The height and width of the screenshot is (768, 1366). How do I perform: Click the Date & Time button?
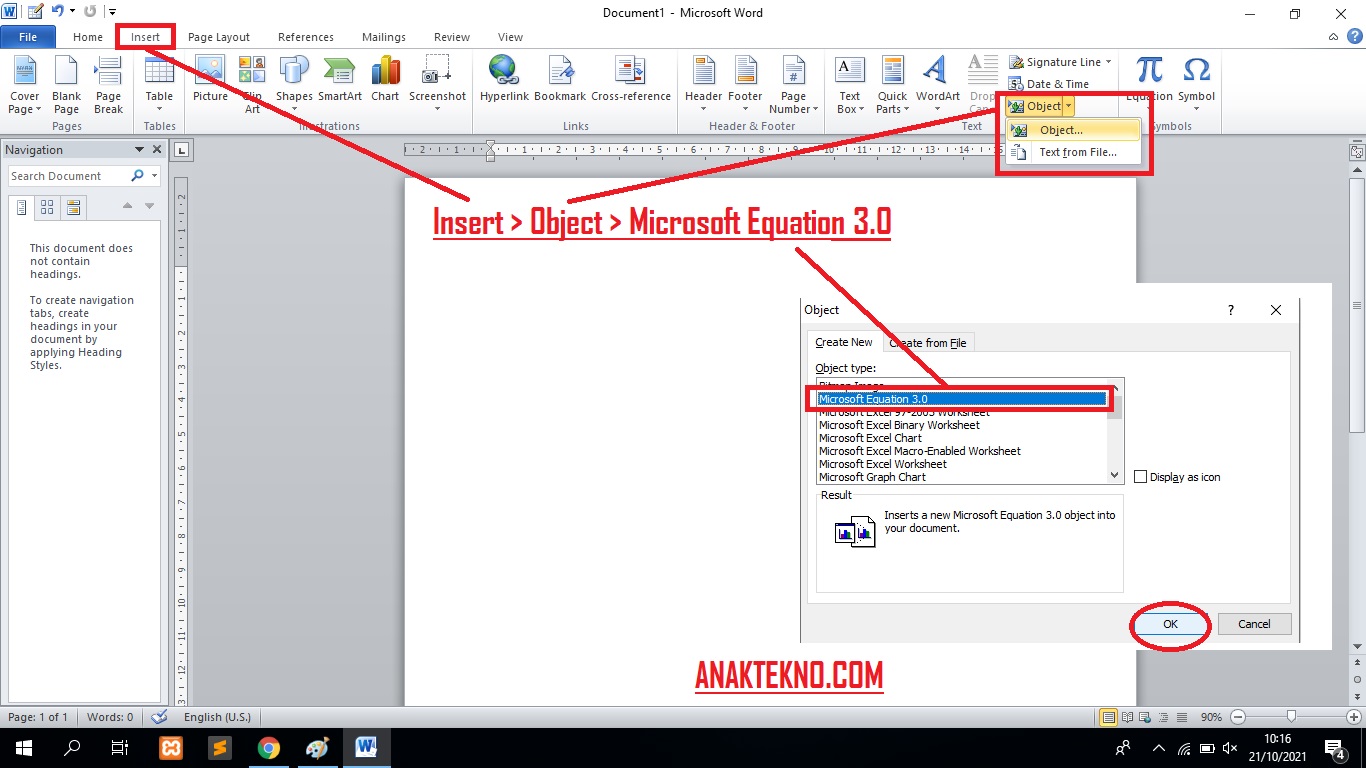tap(1049, 84)
